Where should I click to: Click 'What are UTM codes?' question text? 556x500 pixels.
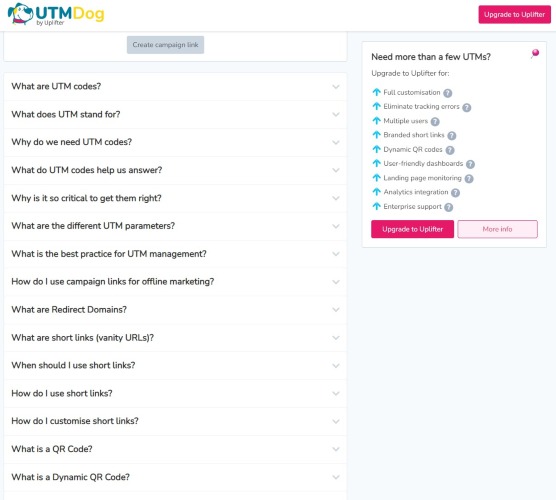point(56,86)
